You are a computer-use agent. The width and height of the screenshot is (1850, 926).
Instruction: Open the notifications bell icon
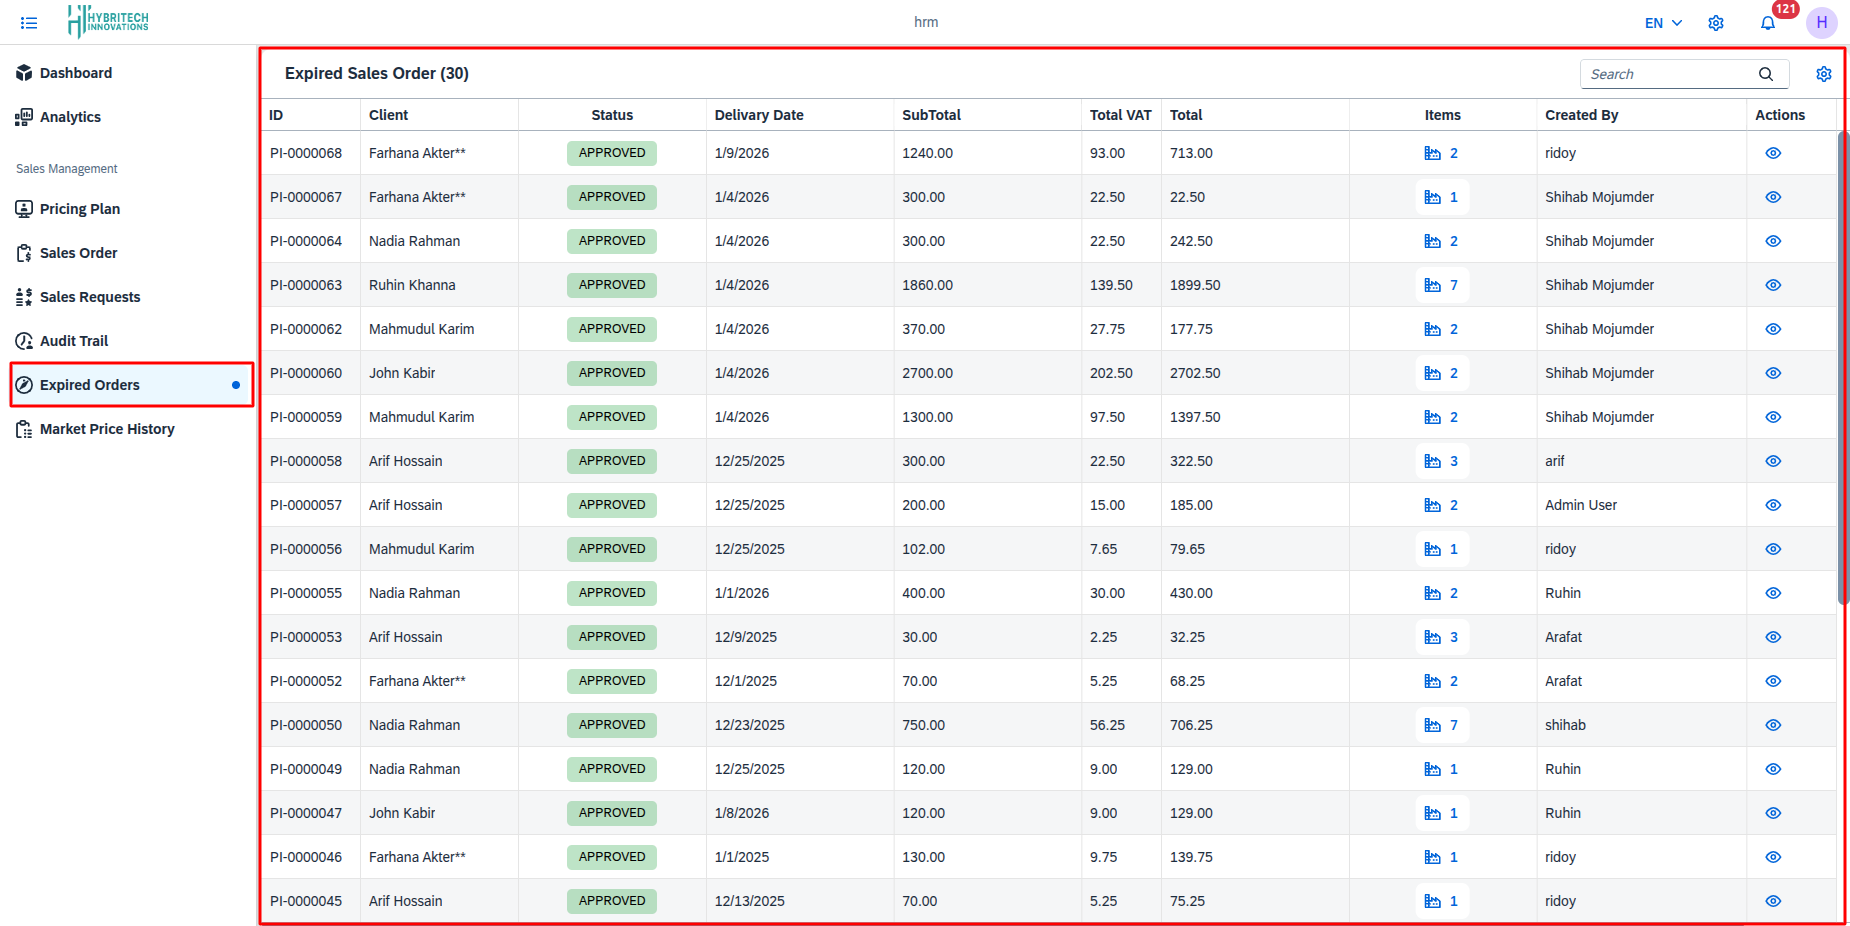pos(1768,23)
